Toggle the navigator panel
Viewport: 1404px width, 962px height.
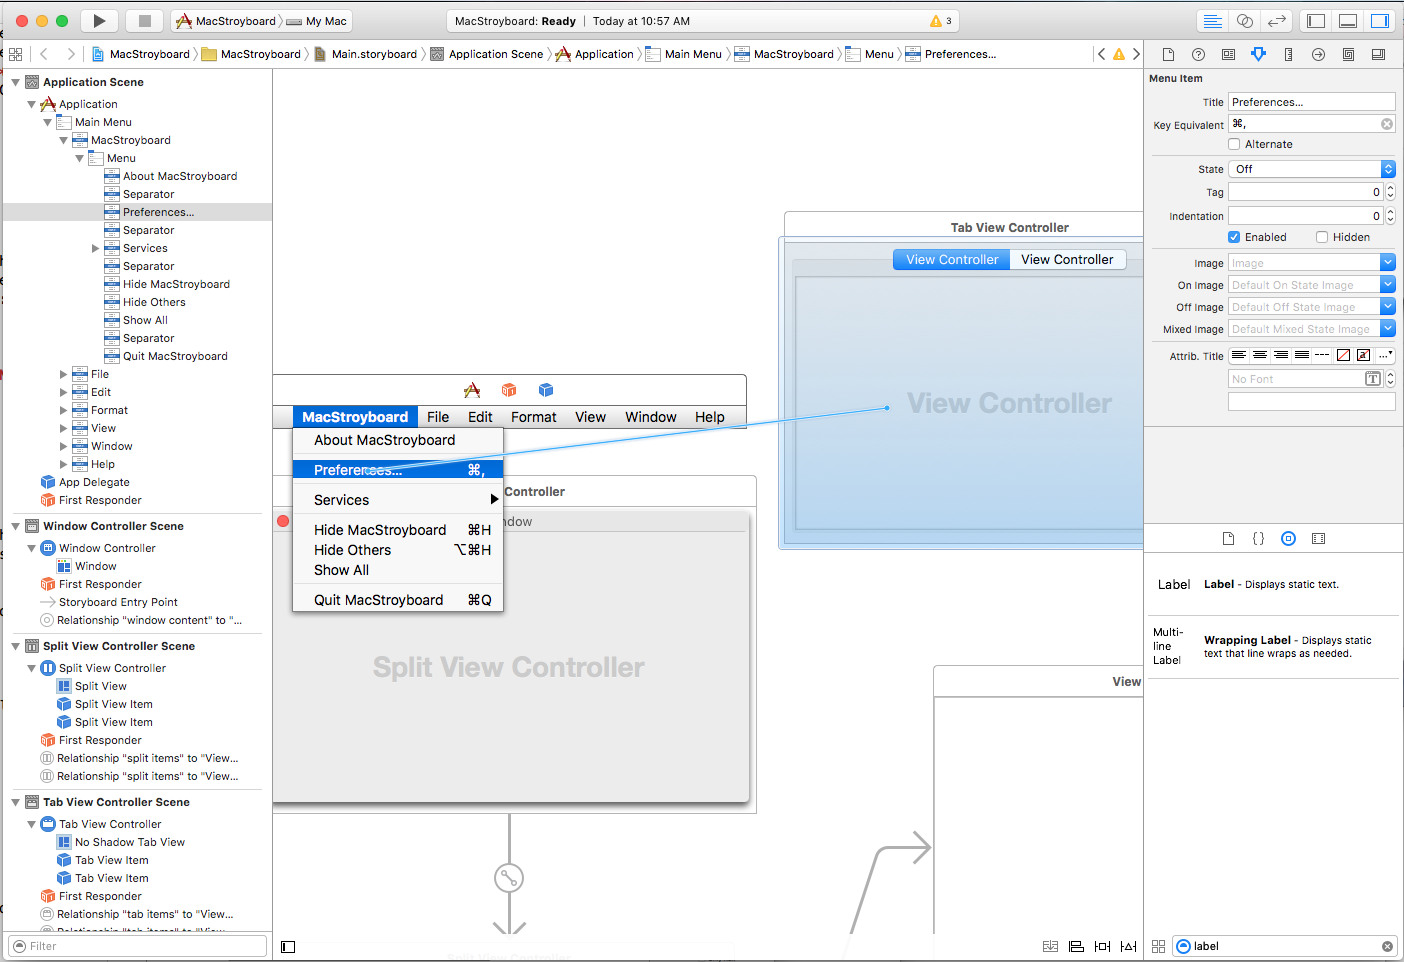tap(1316, 21)
